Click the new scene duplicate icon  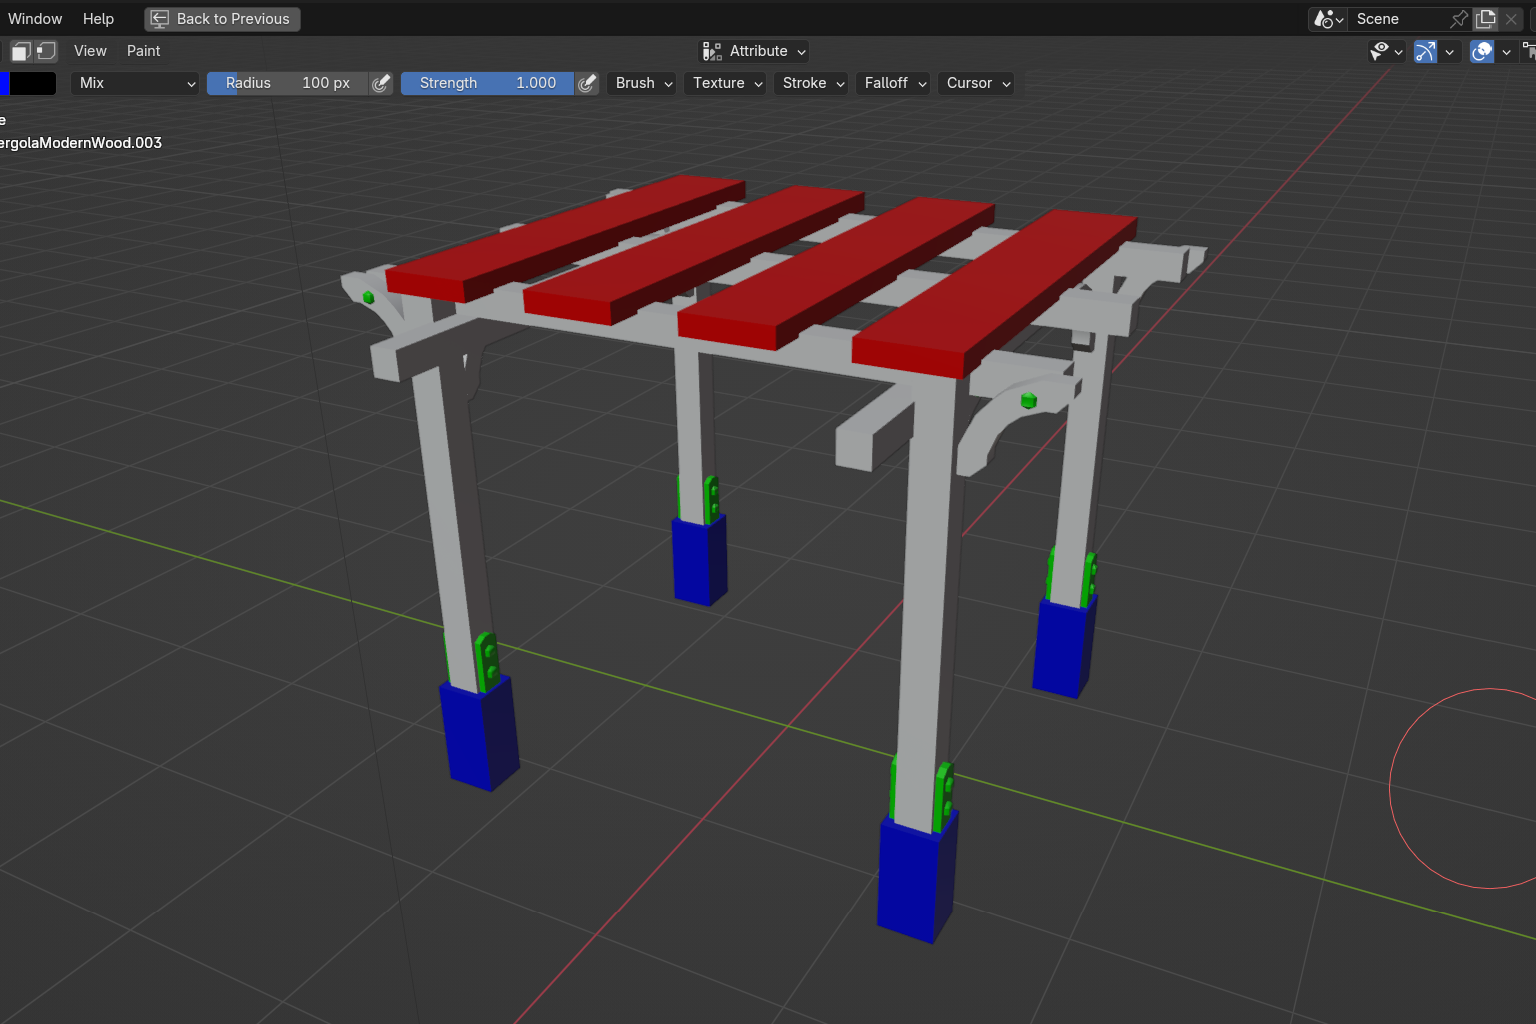[1486, 19]
